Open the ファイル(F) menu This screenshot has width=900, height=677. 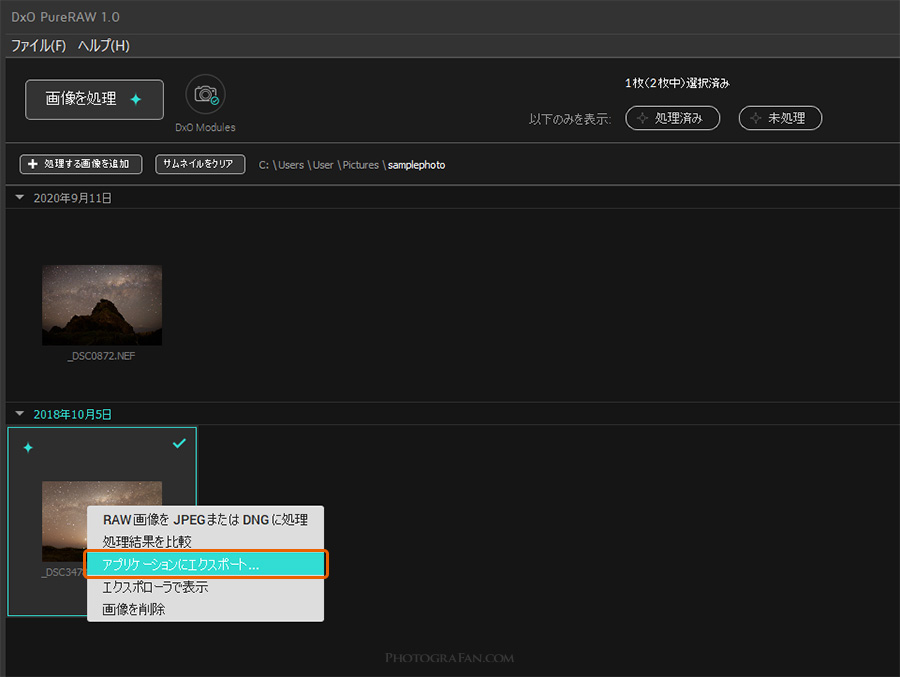[38, 46]
